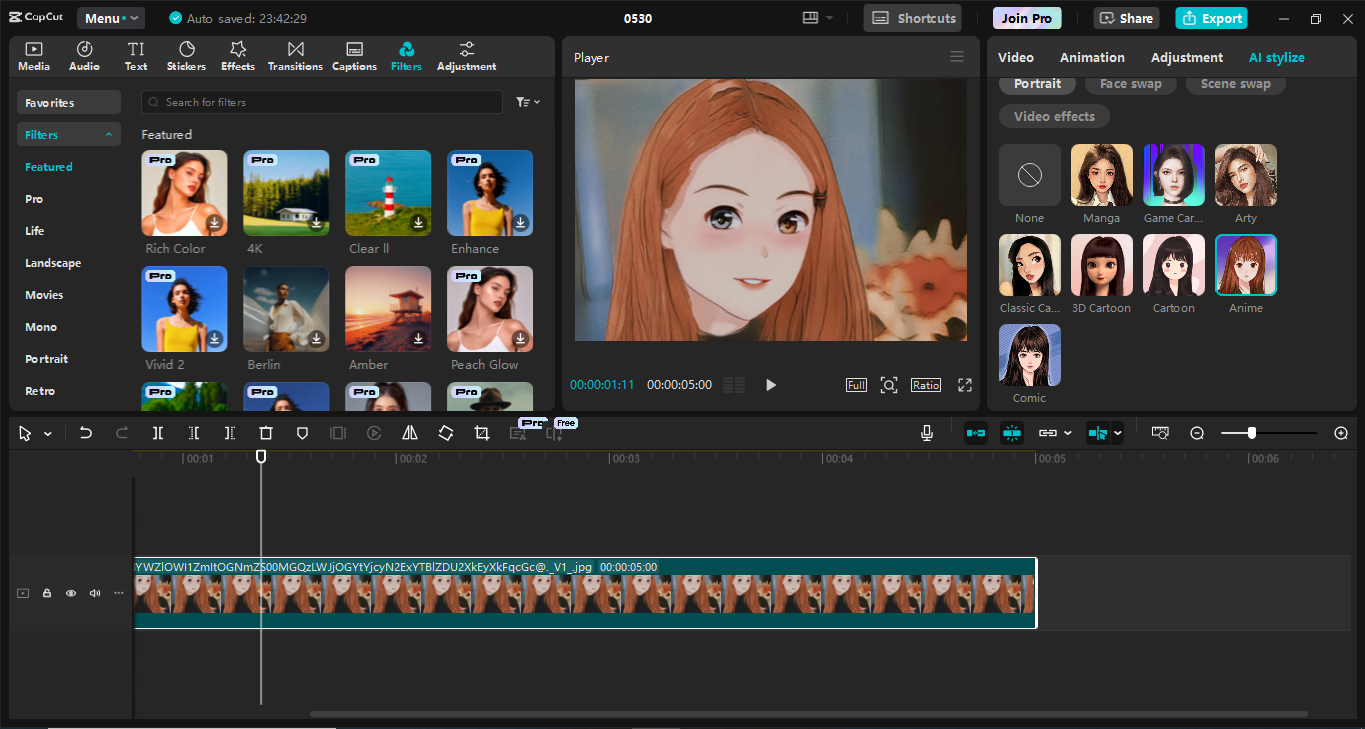Click the Export button
The width and height of the screenshot is (1365, 729).
(1211, 18)
